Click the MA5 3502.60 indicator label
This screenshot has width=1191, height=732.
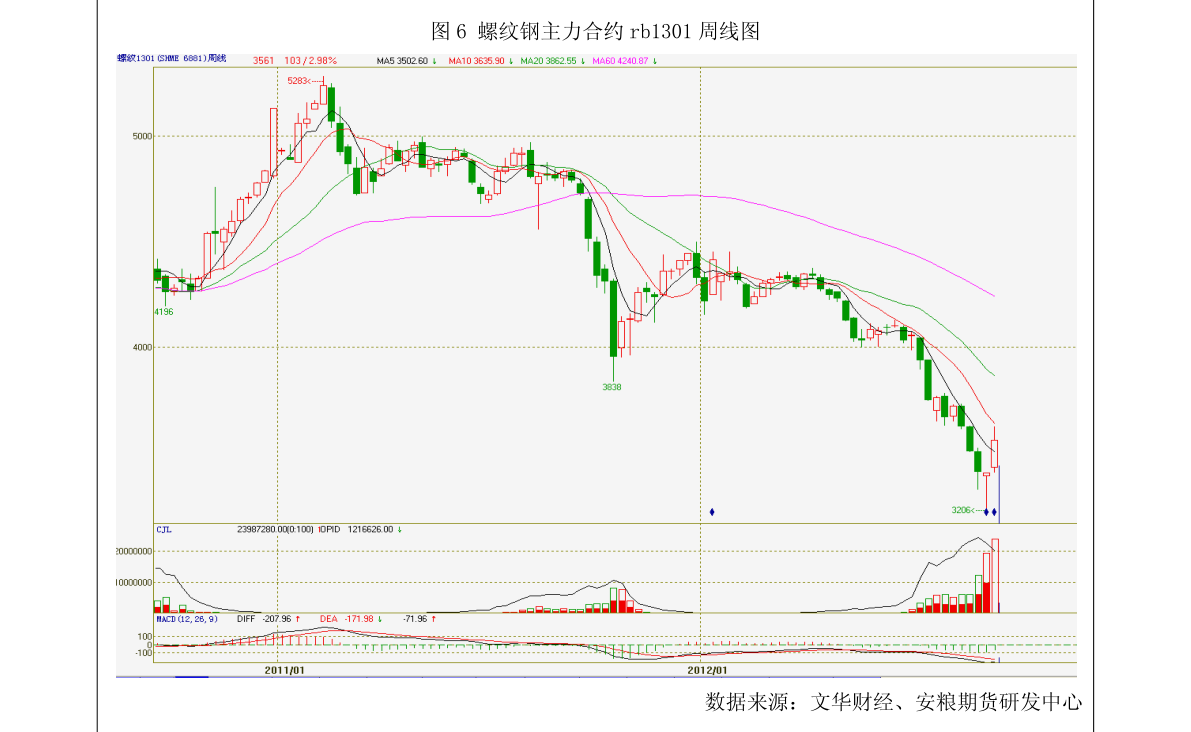pos(405,61)
